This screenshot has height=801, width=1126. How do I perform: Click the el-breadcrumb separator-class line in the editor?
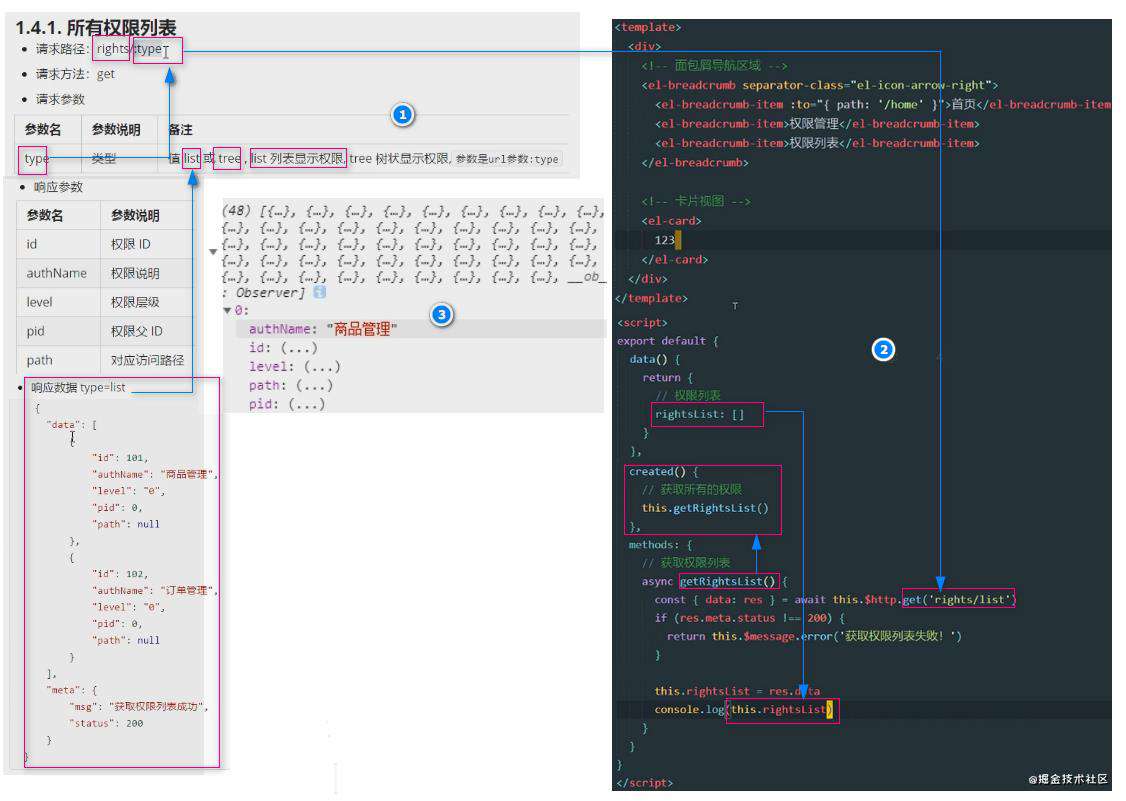(819, 85)
